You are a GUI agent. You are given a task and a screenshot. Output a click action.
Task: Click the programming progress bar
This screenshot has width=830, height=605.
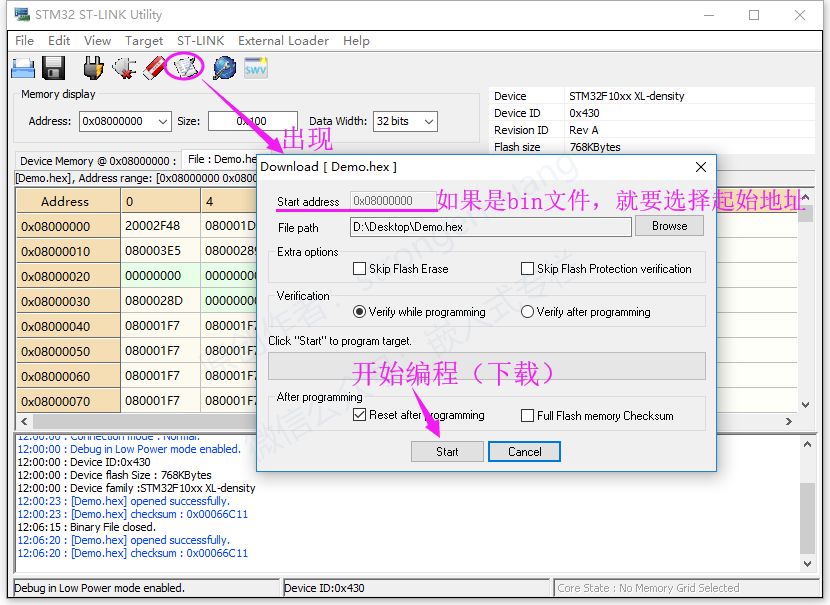tap(486, 366)
